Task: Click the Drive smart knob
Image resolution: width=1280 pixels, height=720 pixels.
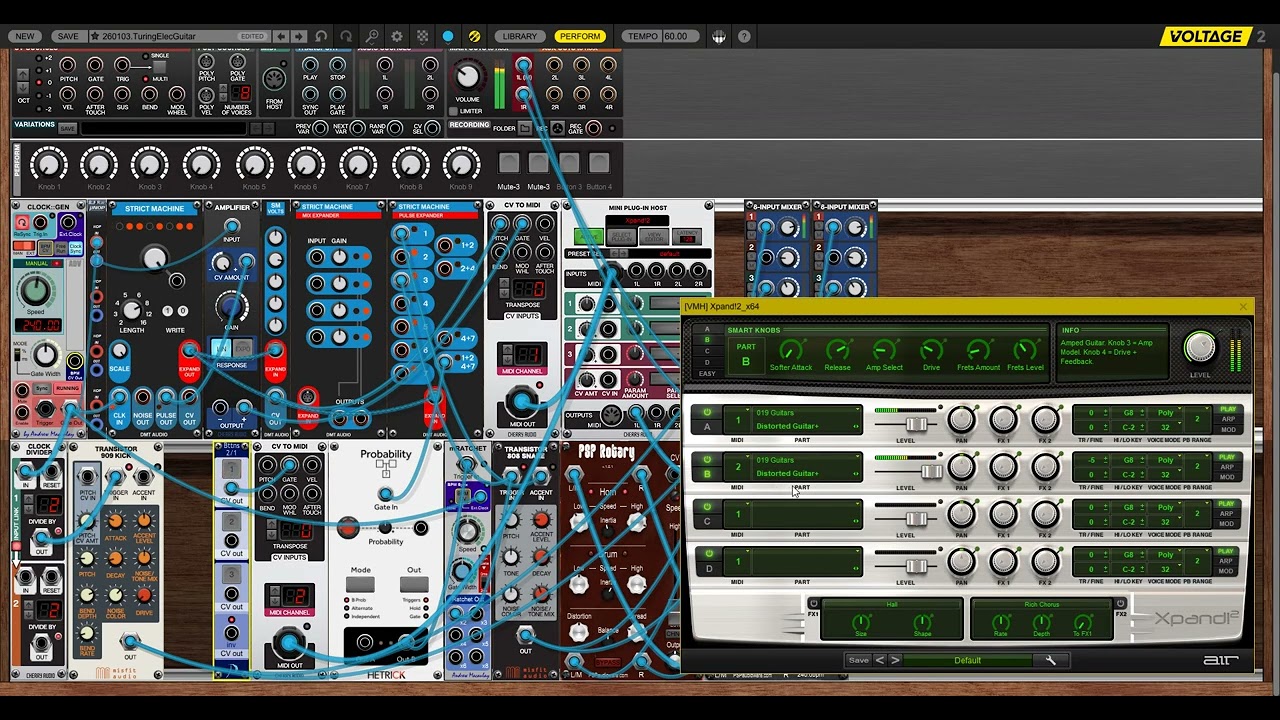Action: point(931,350)
